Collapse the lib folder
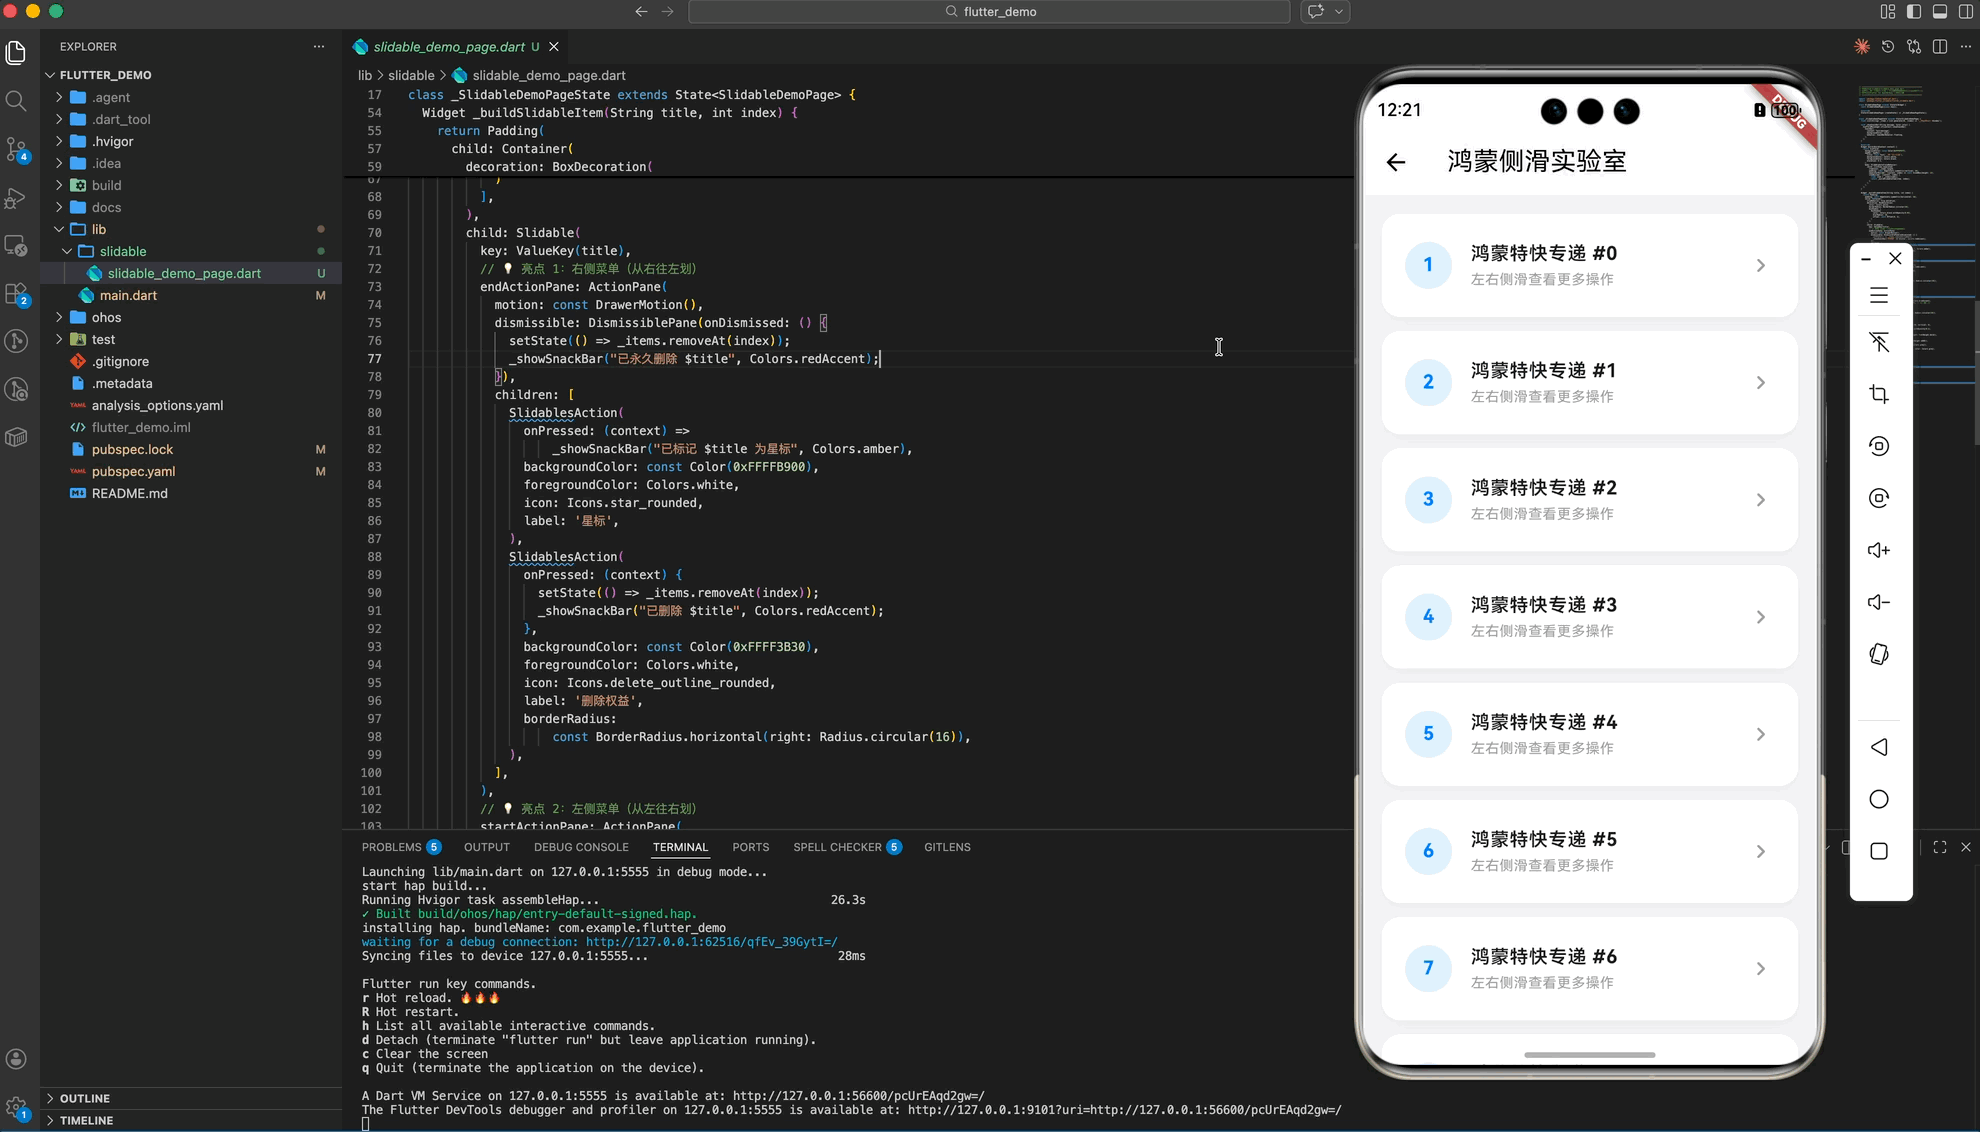Image resolution: width=1980 pixels, height=1132 pixels. [98, 229]
